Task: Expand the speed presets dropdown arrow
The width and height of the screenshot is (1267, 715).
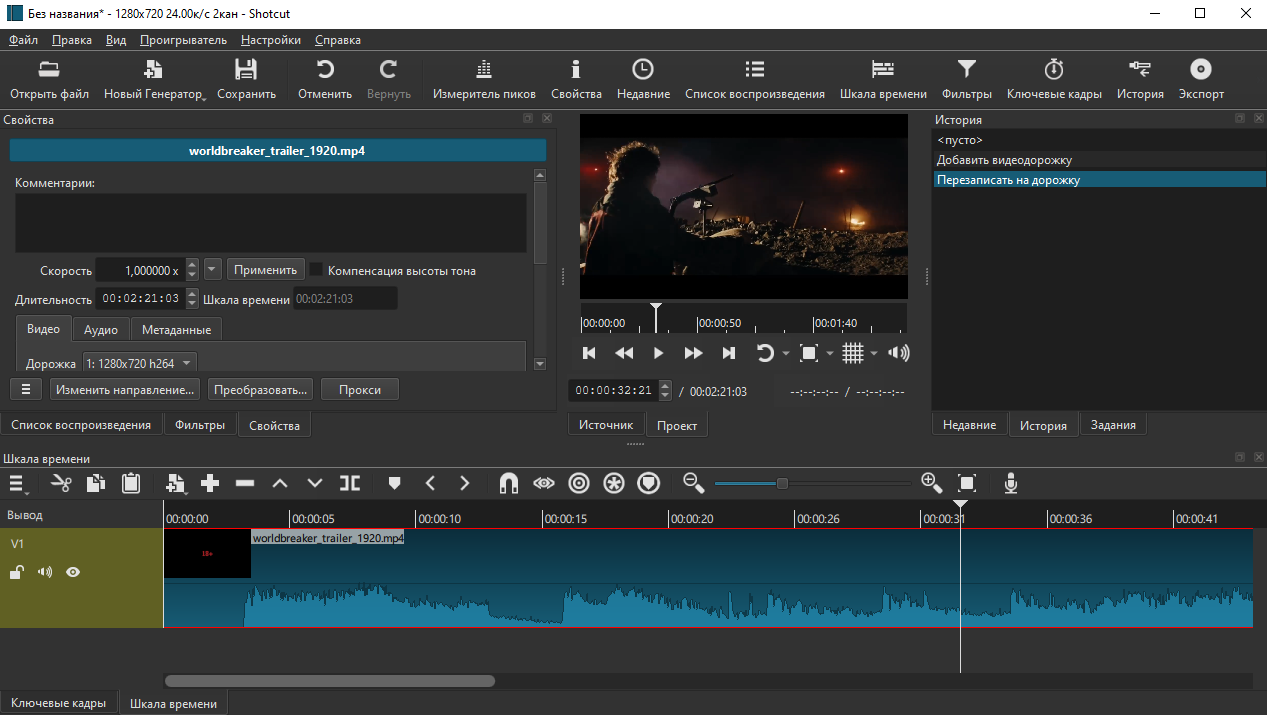Action: pyautogui.click(x=212, y=270)
